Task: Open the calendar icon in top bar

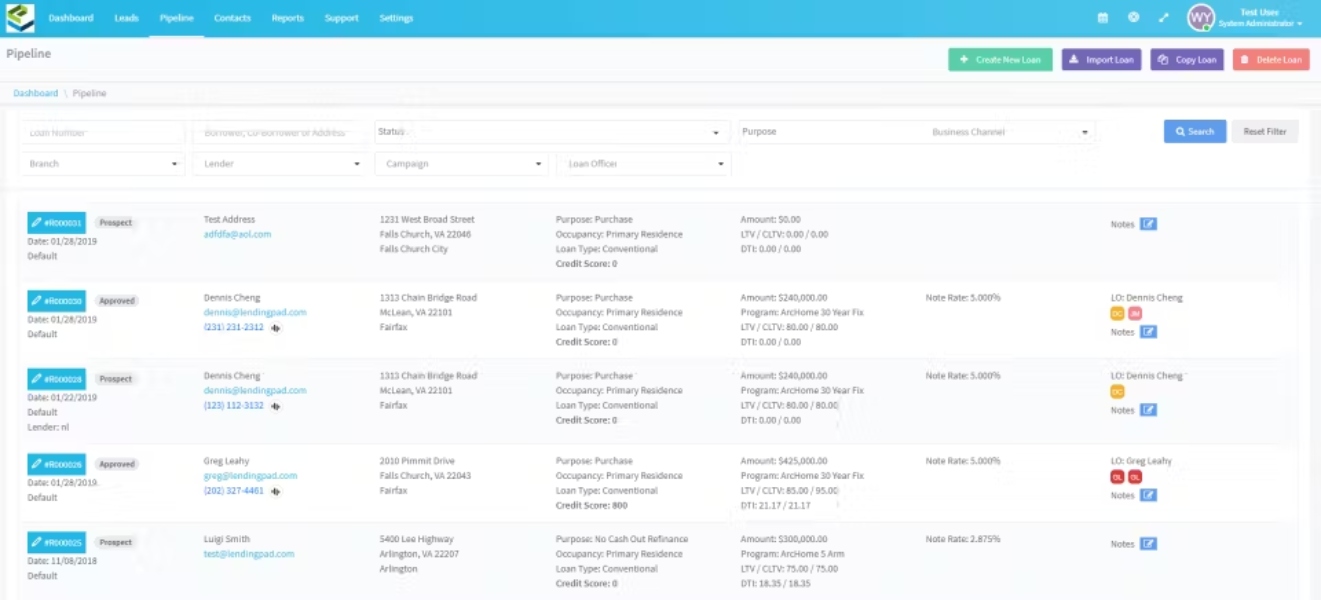Action: pos(1103,18)
